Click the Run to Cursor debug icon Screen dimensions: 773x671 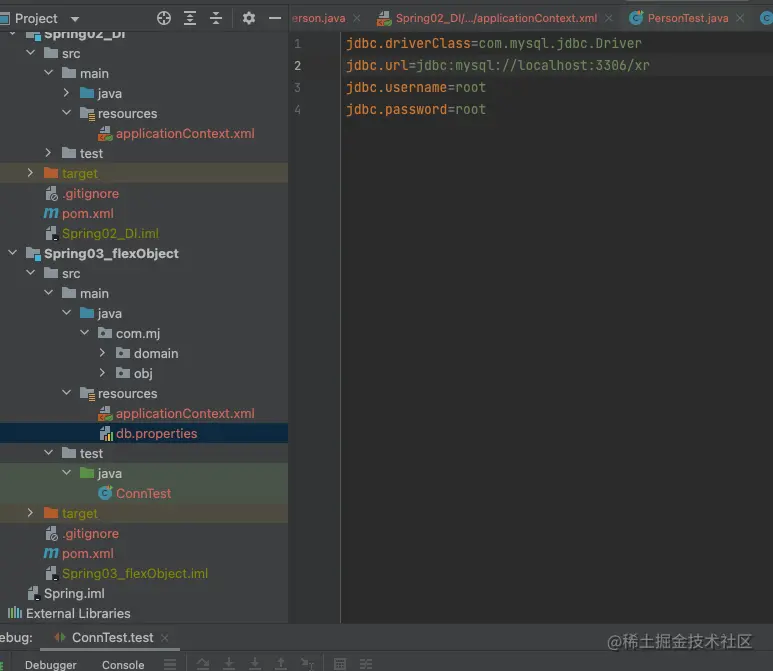tap(307, 664)
